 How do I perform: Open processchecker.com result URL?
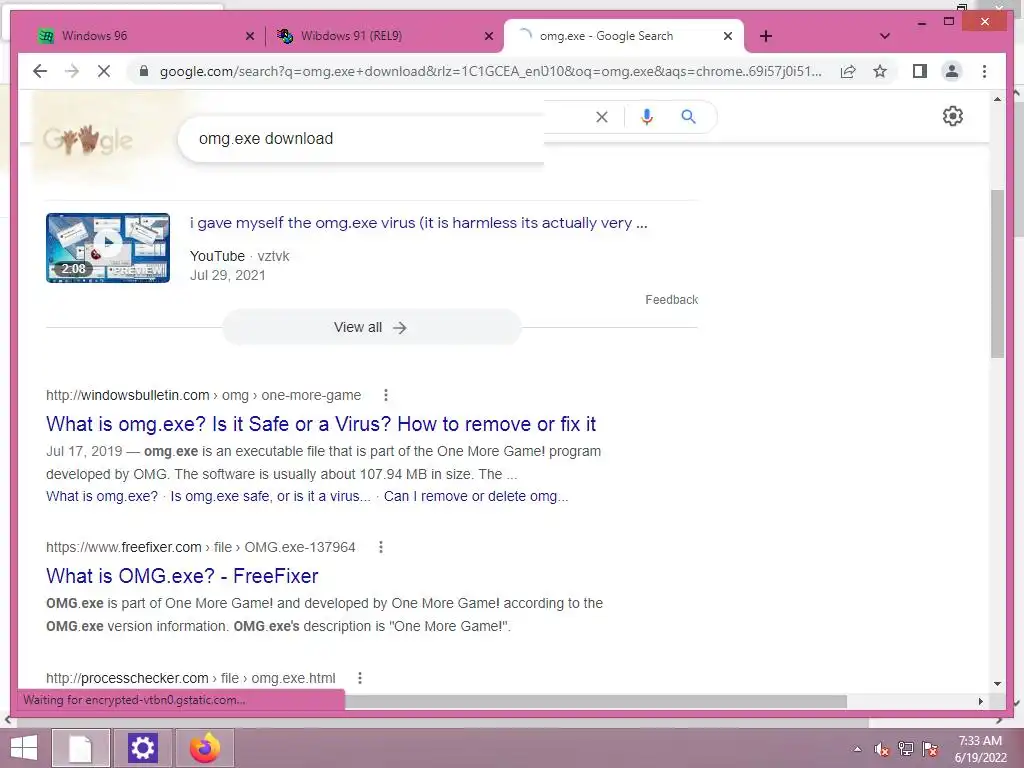(191, 679)
